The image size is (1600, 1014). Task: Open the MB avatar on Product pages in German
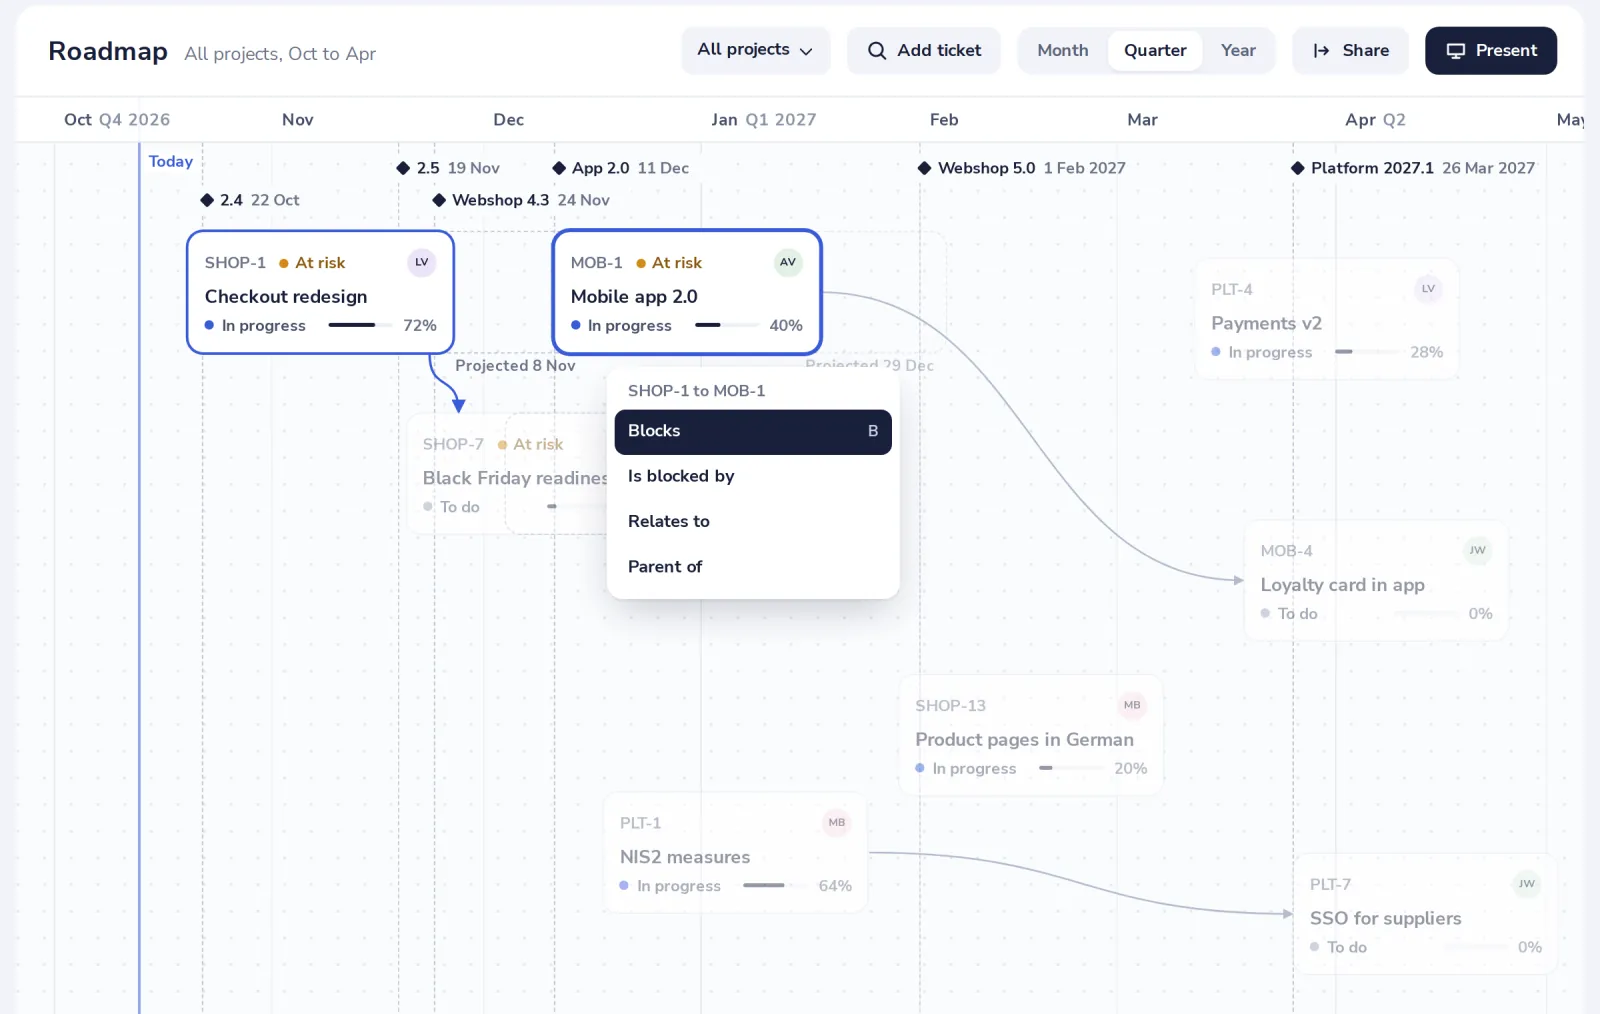click(x=1132, y=705)
